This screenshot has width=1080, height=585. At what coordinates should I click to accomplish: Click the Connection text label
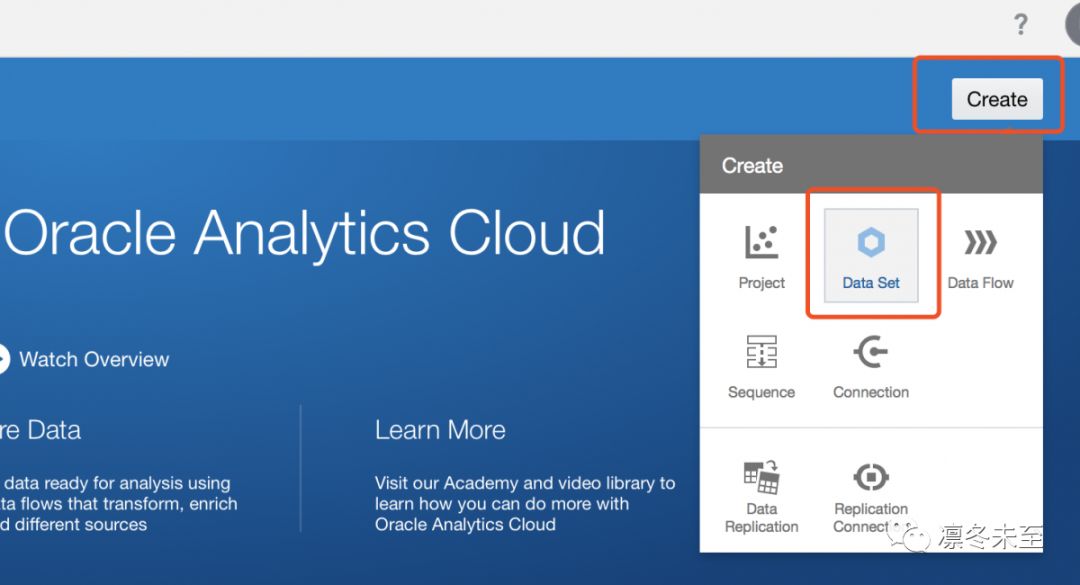point(871,392)
